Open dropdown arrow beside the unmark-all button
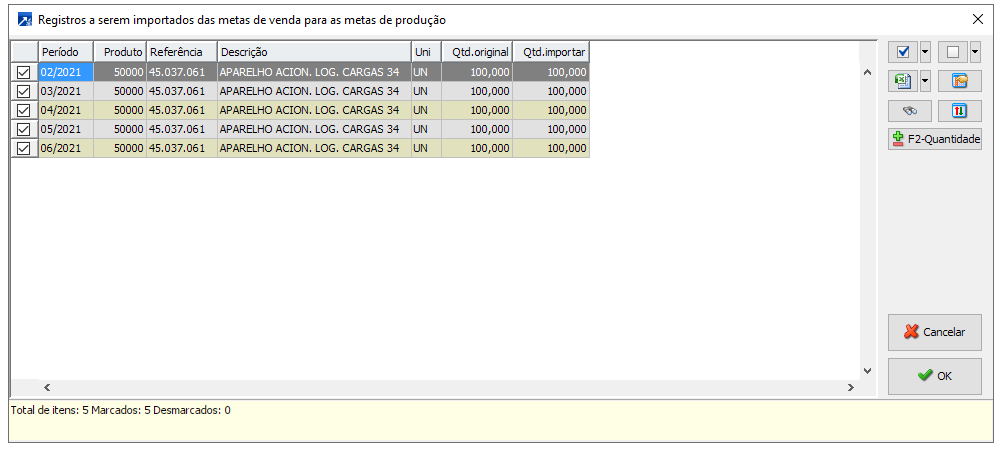Viewport: 1002px width, 450px height. point(975,52)
